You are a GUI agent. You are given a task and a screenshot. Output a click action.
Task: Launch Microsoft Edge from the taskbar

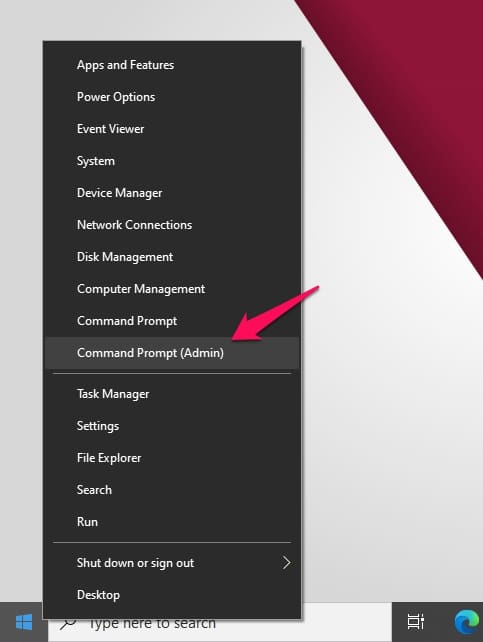tap(467, 622)
